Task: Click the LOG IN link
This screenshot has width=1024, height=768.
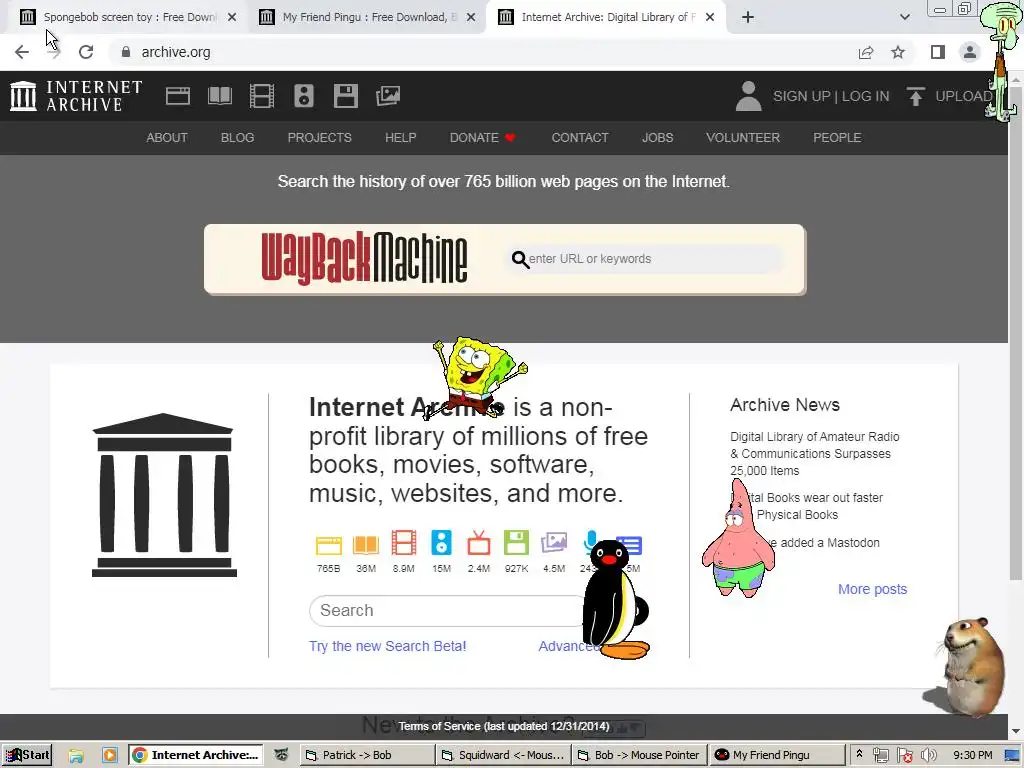Action: tap(865, 96)
